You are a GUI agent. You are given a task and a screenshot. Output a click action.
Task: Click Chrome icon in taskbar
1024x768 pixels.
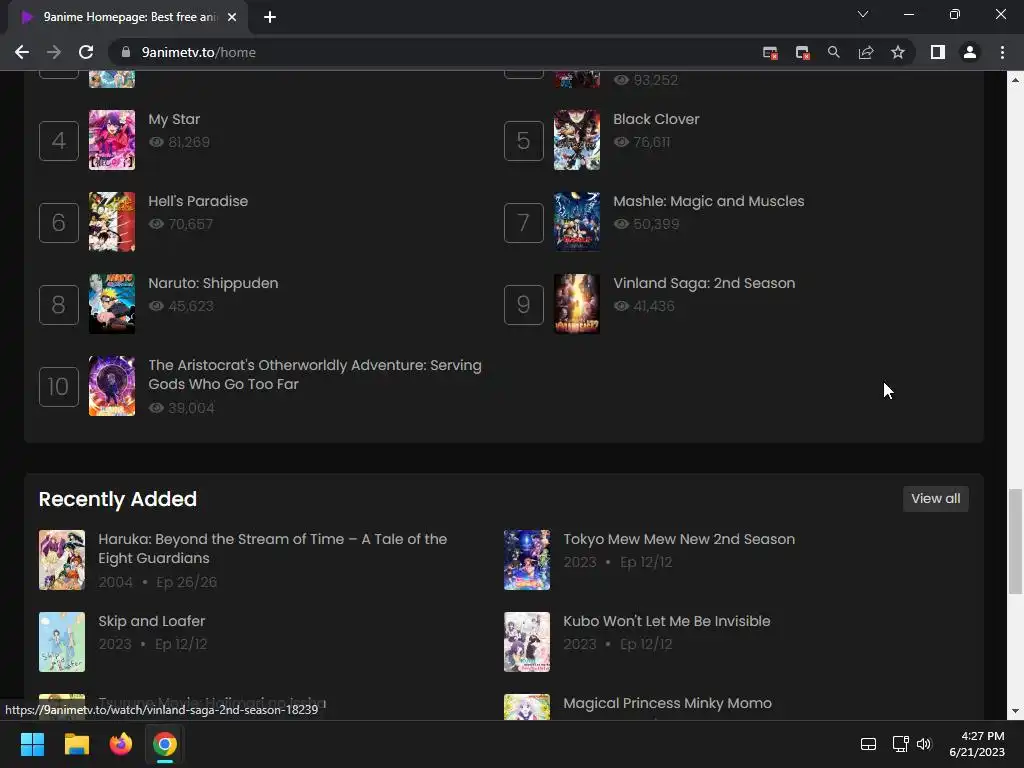165,744
